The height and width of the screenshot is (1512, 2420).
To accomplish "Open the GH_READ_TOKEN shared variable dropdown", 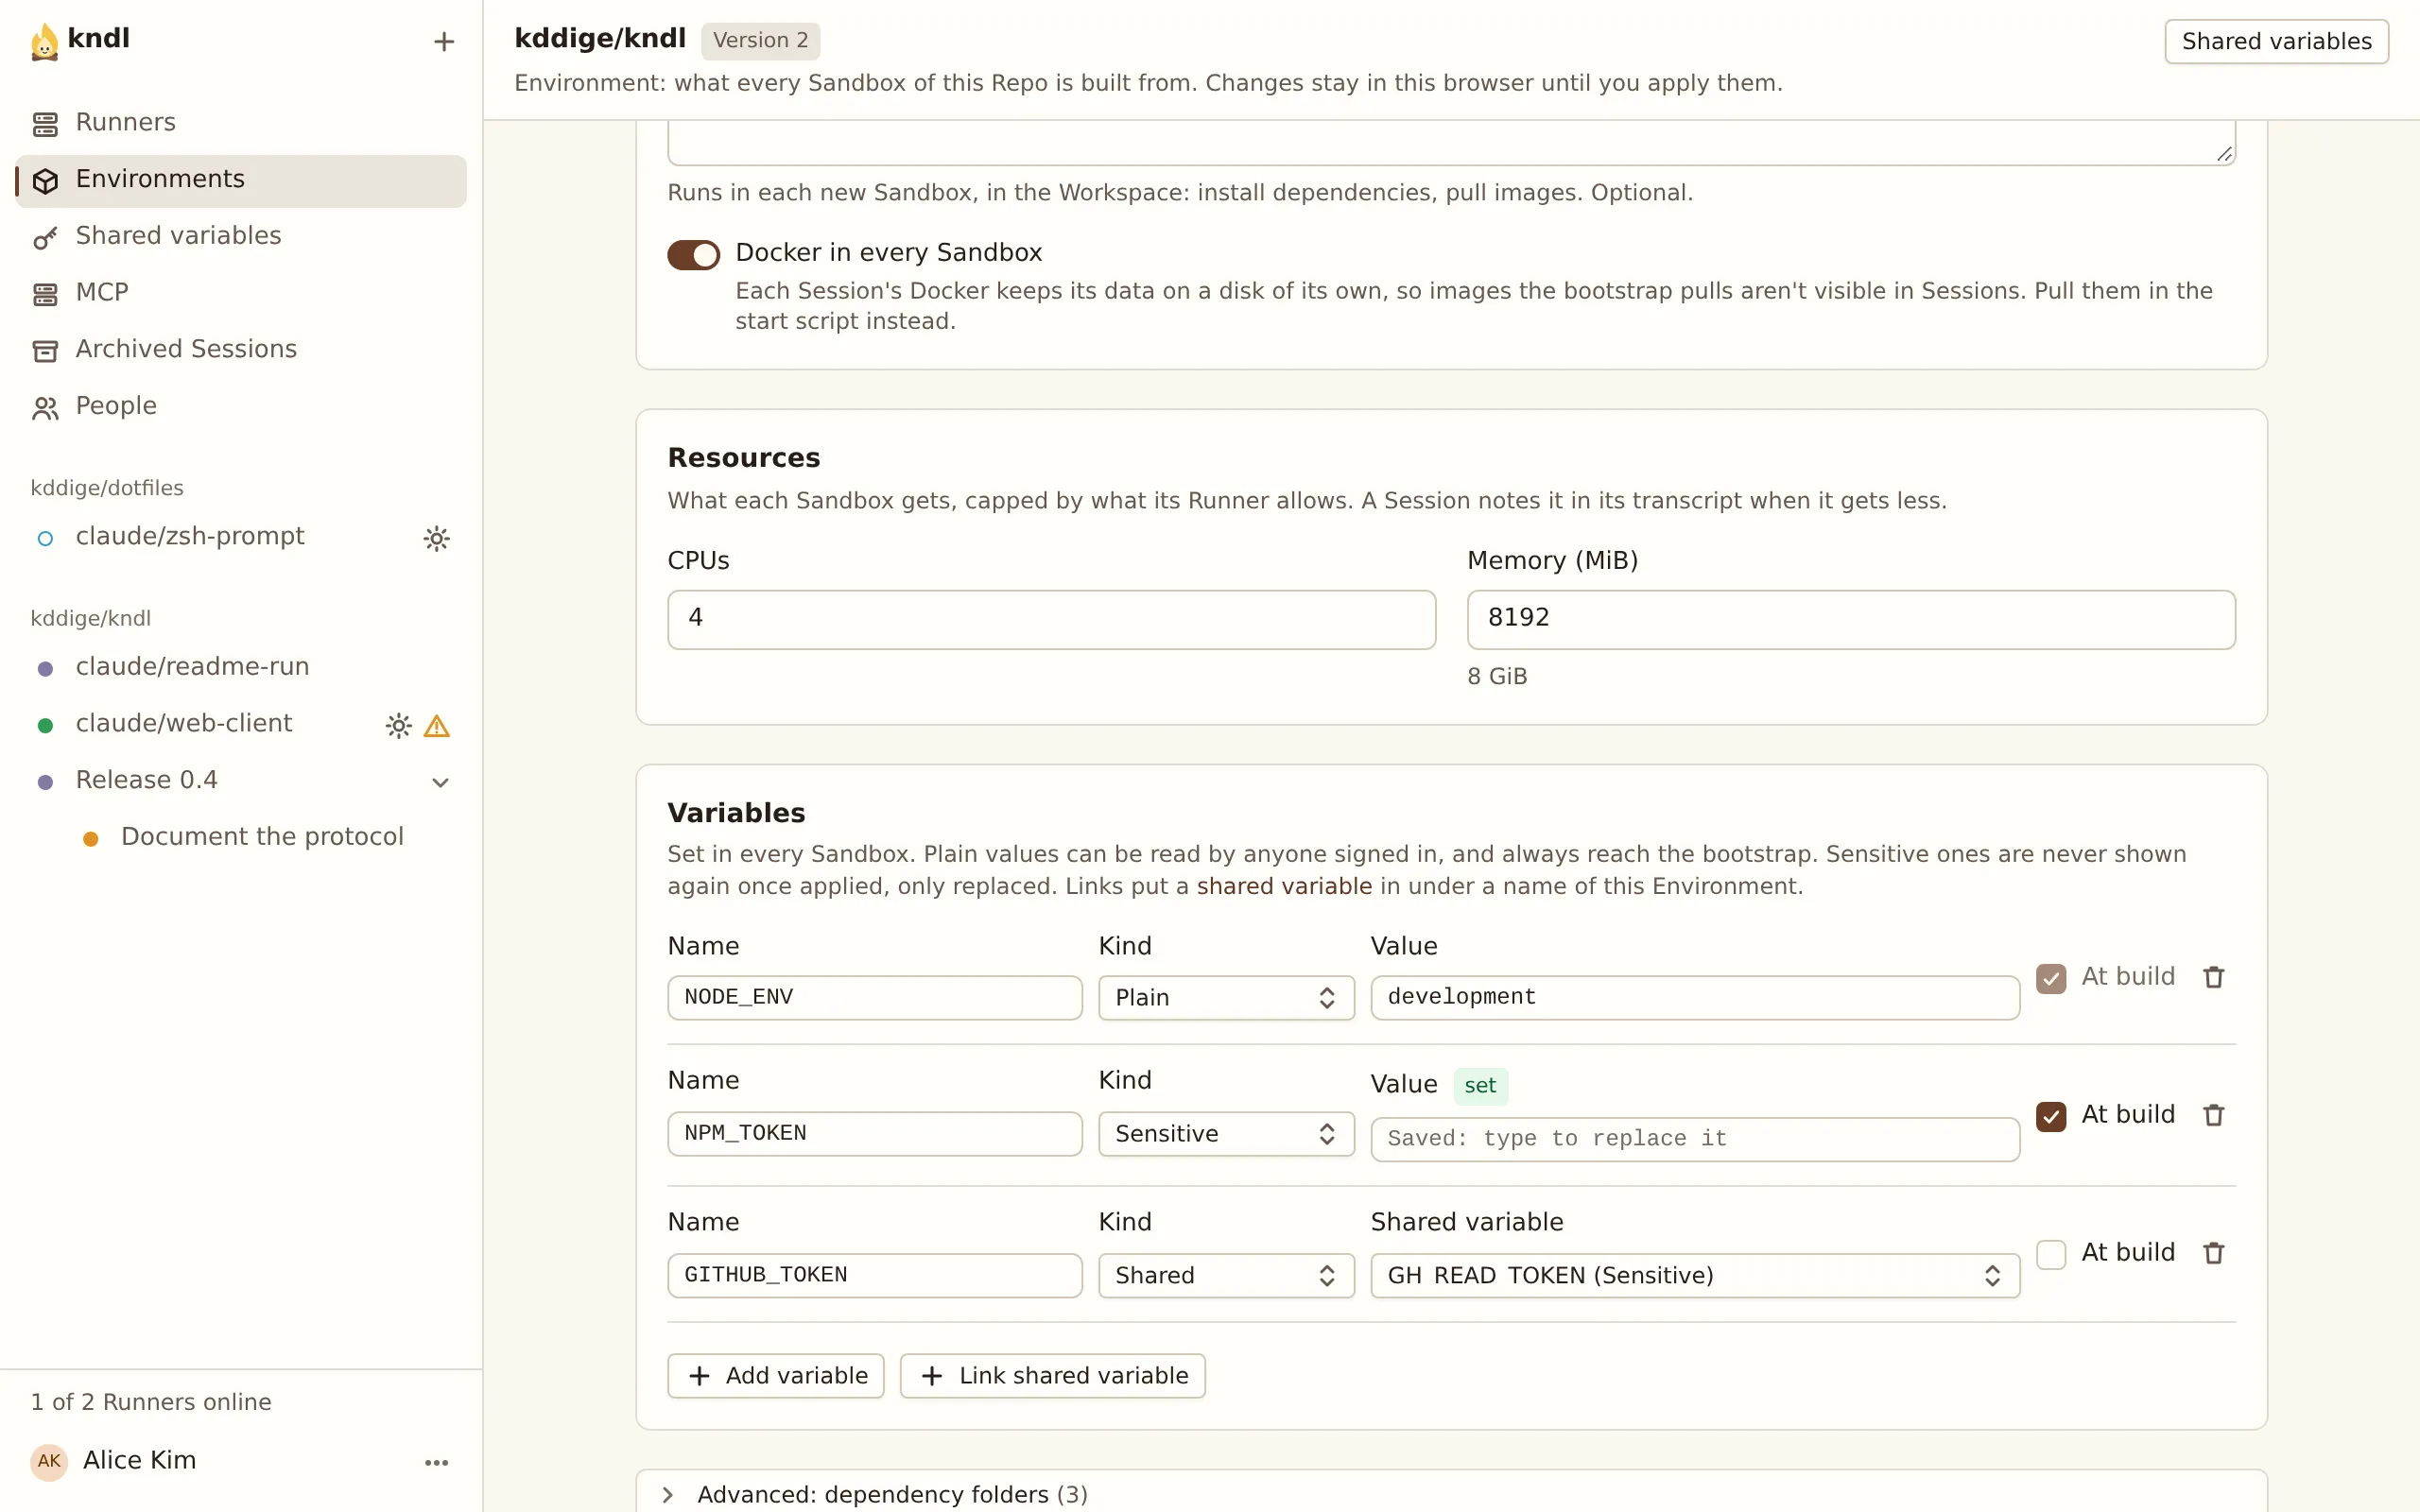I will [1695, 1276].
